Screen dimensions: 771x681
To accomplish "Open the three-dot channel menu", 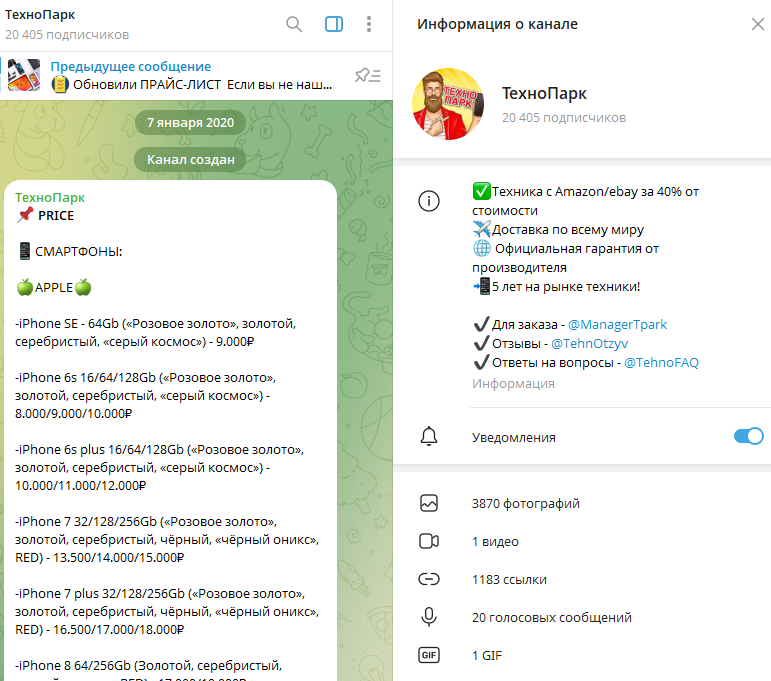I will (369, 24).
